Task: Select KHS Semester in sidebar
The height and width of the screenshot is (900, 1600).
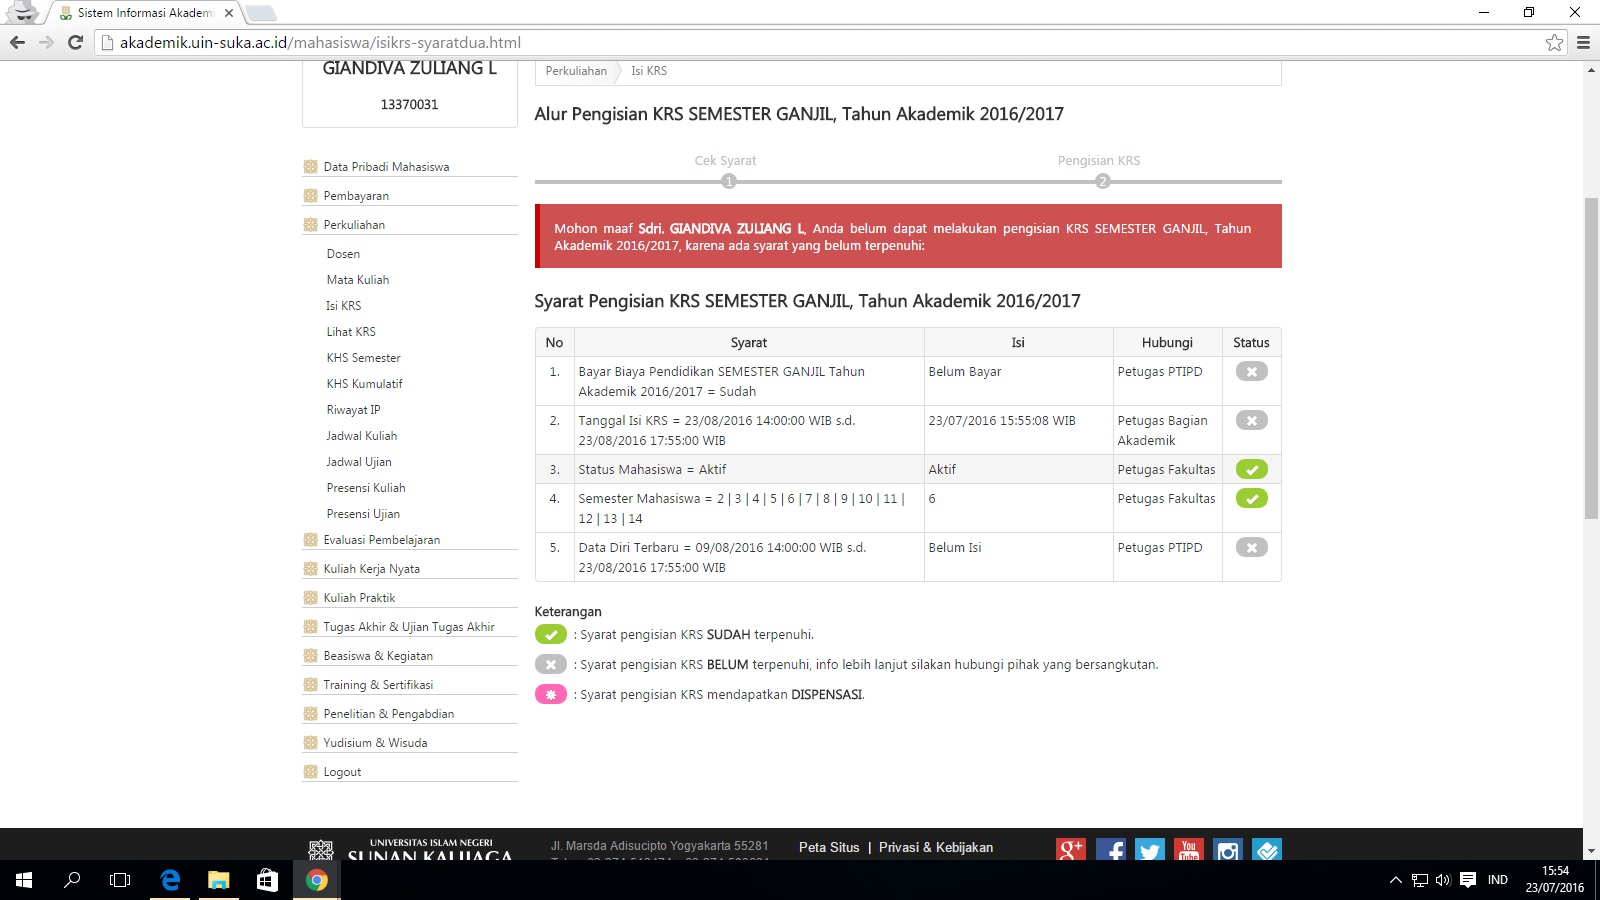Action: coord(363,358)
